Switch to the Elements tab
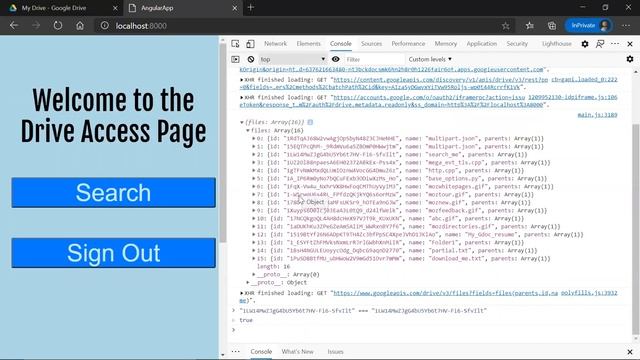 pyautogui.click(x=309, y=44)
